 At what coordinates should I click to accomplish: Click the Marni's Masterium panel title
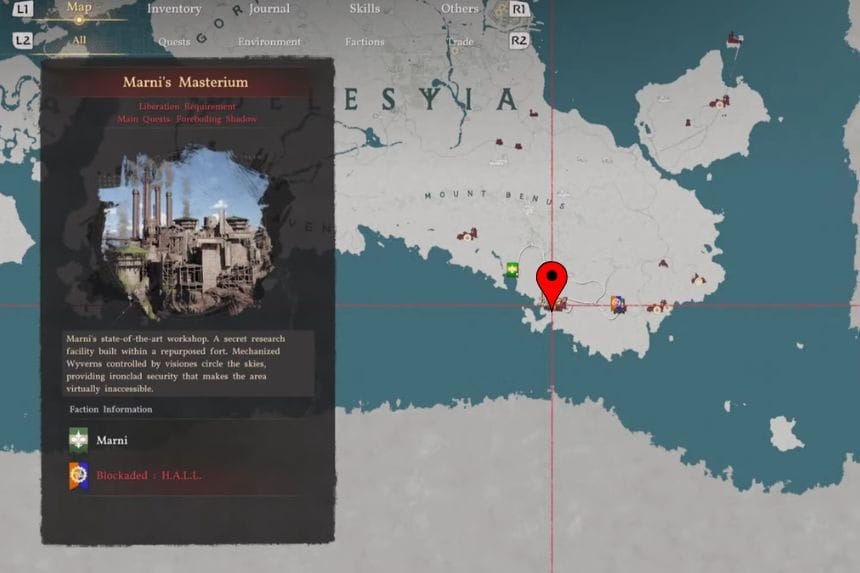185,82
